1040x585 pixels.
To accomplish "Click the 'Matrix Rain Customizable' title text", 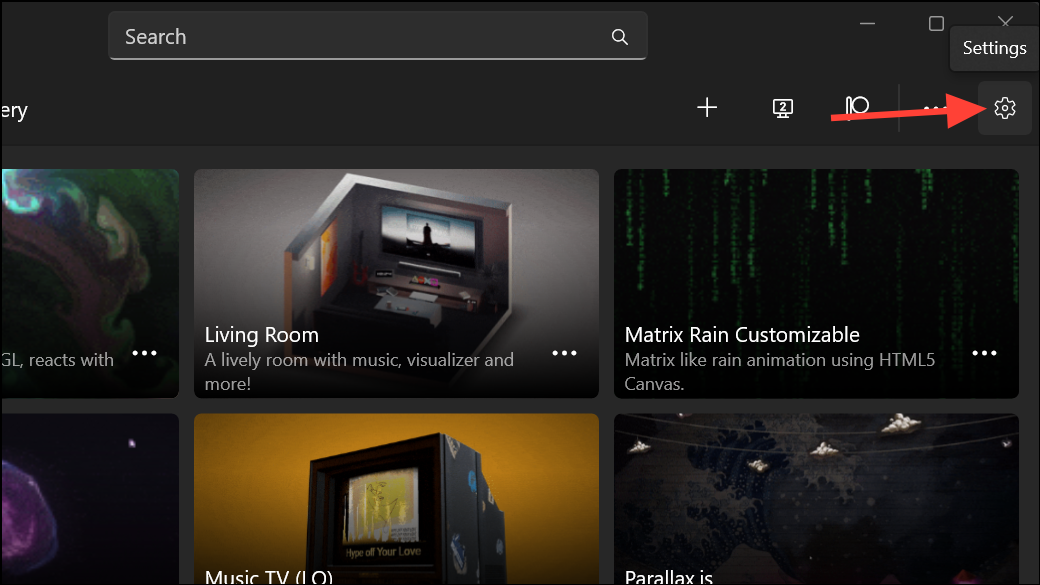I will tap(742, 335).
